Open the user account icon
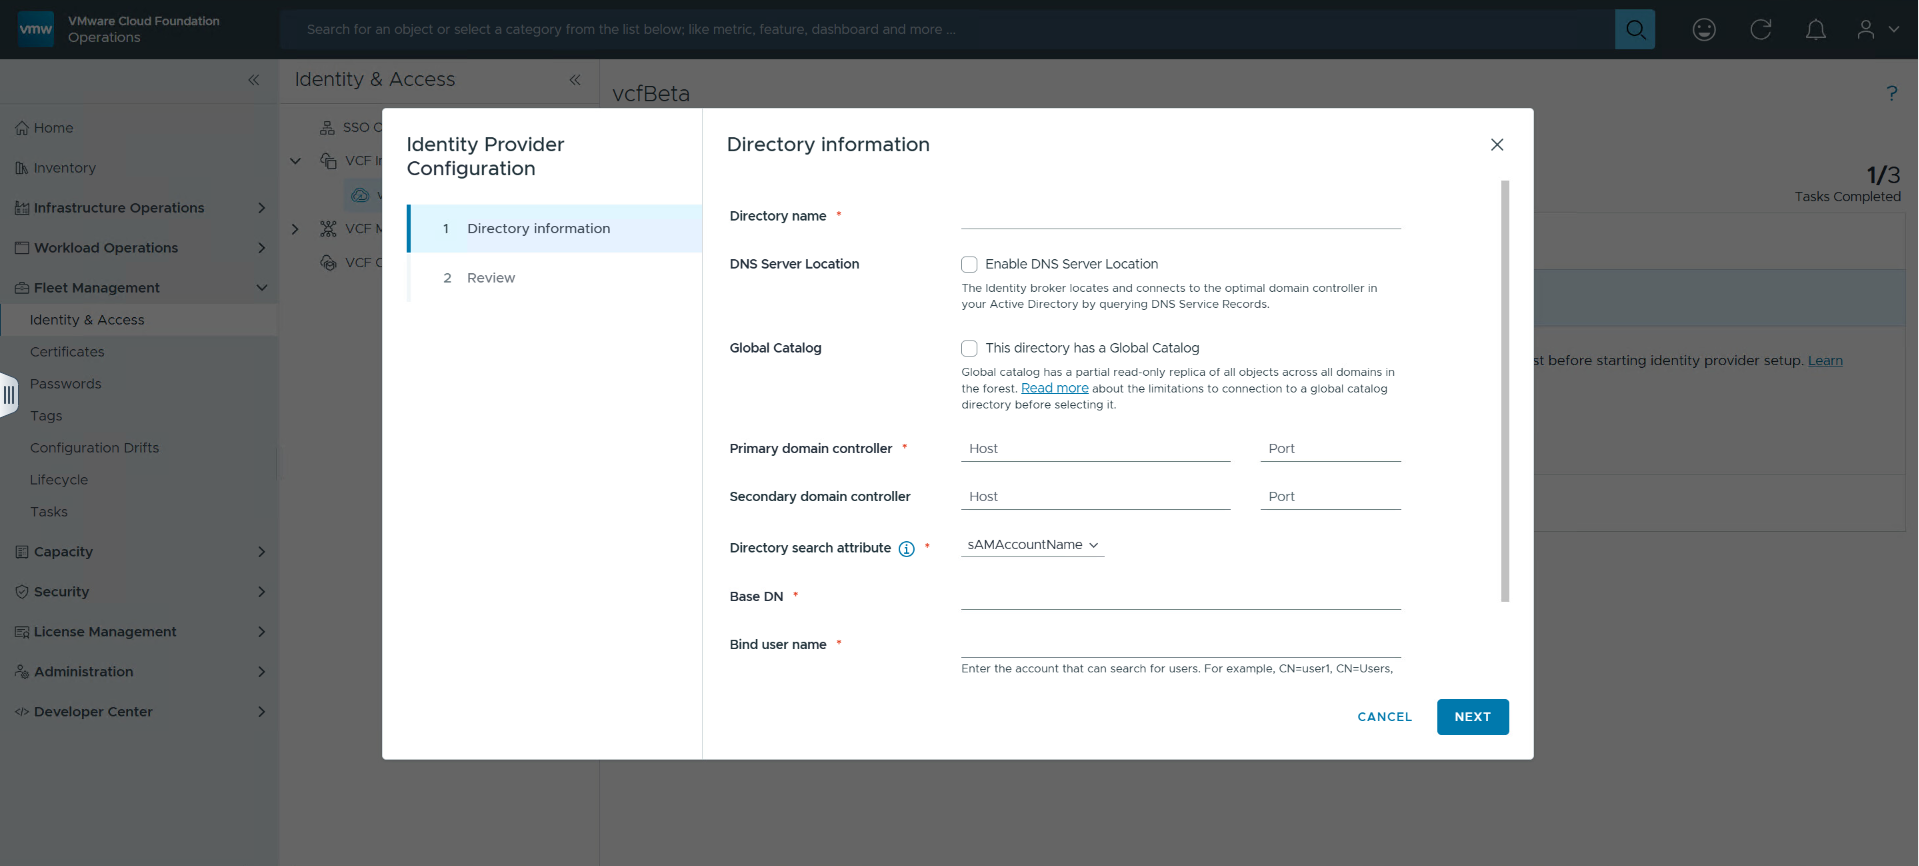 [x=1866, y=30]
